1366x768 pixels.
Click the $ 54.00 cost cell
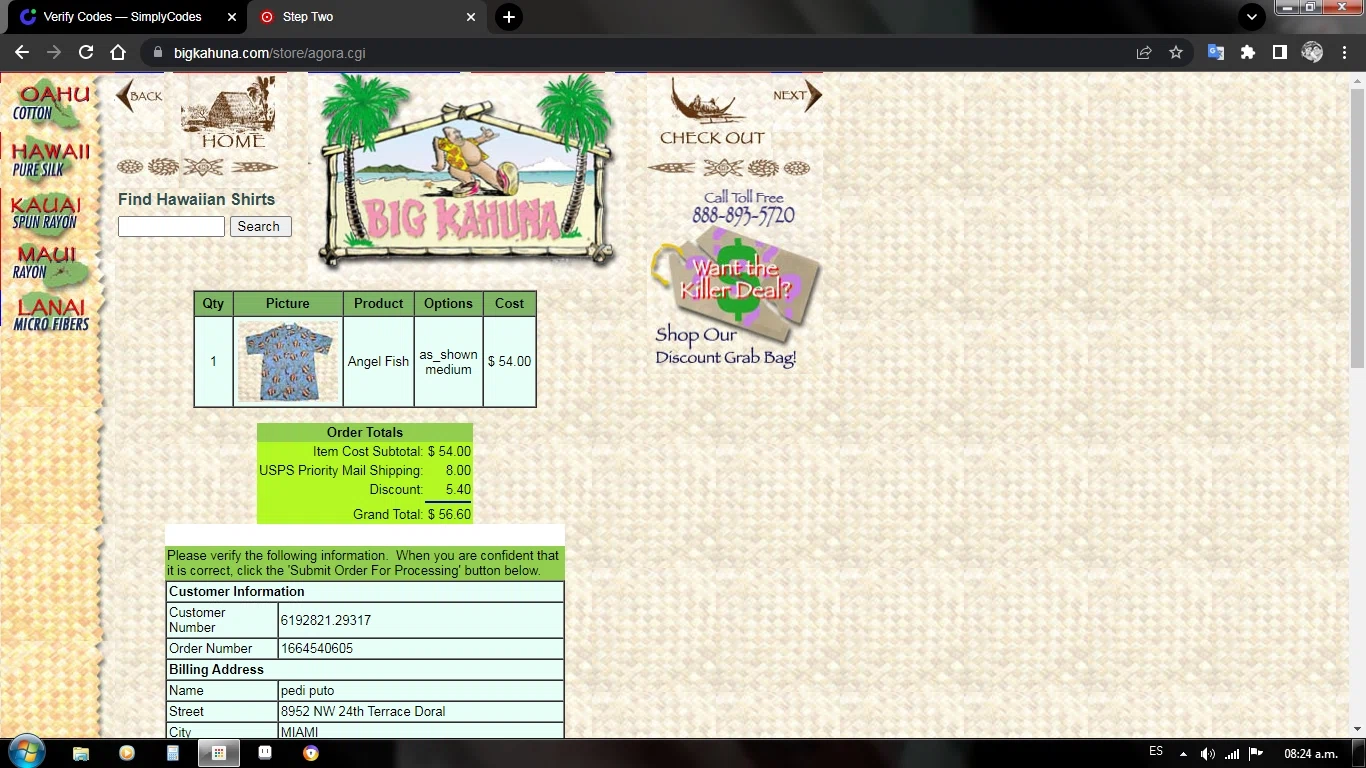click(x=509, y=362)
